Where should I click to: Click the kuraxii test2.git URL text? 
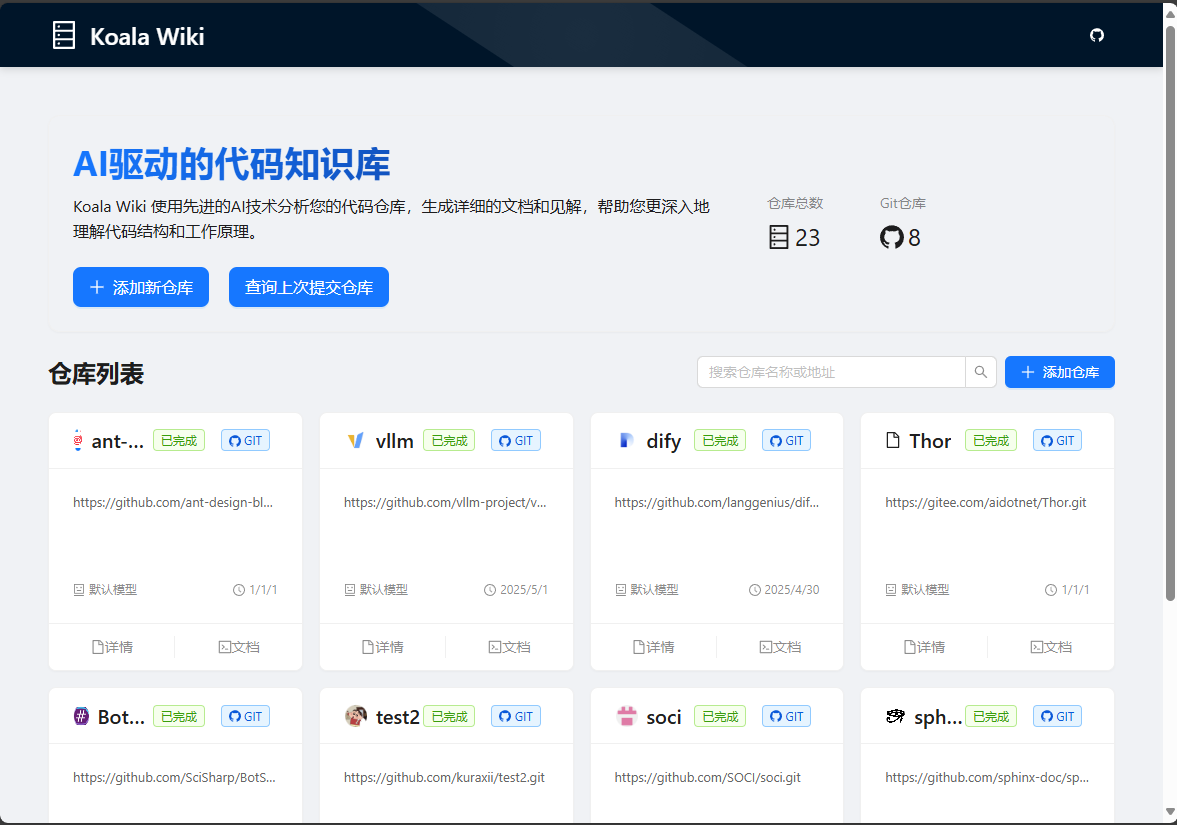pos(444,778)
